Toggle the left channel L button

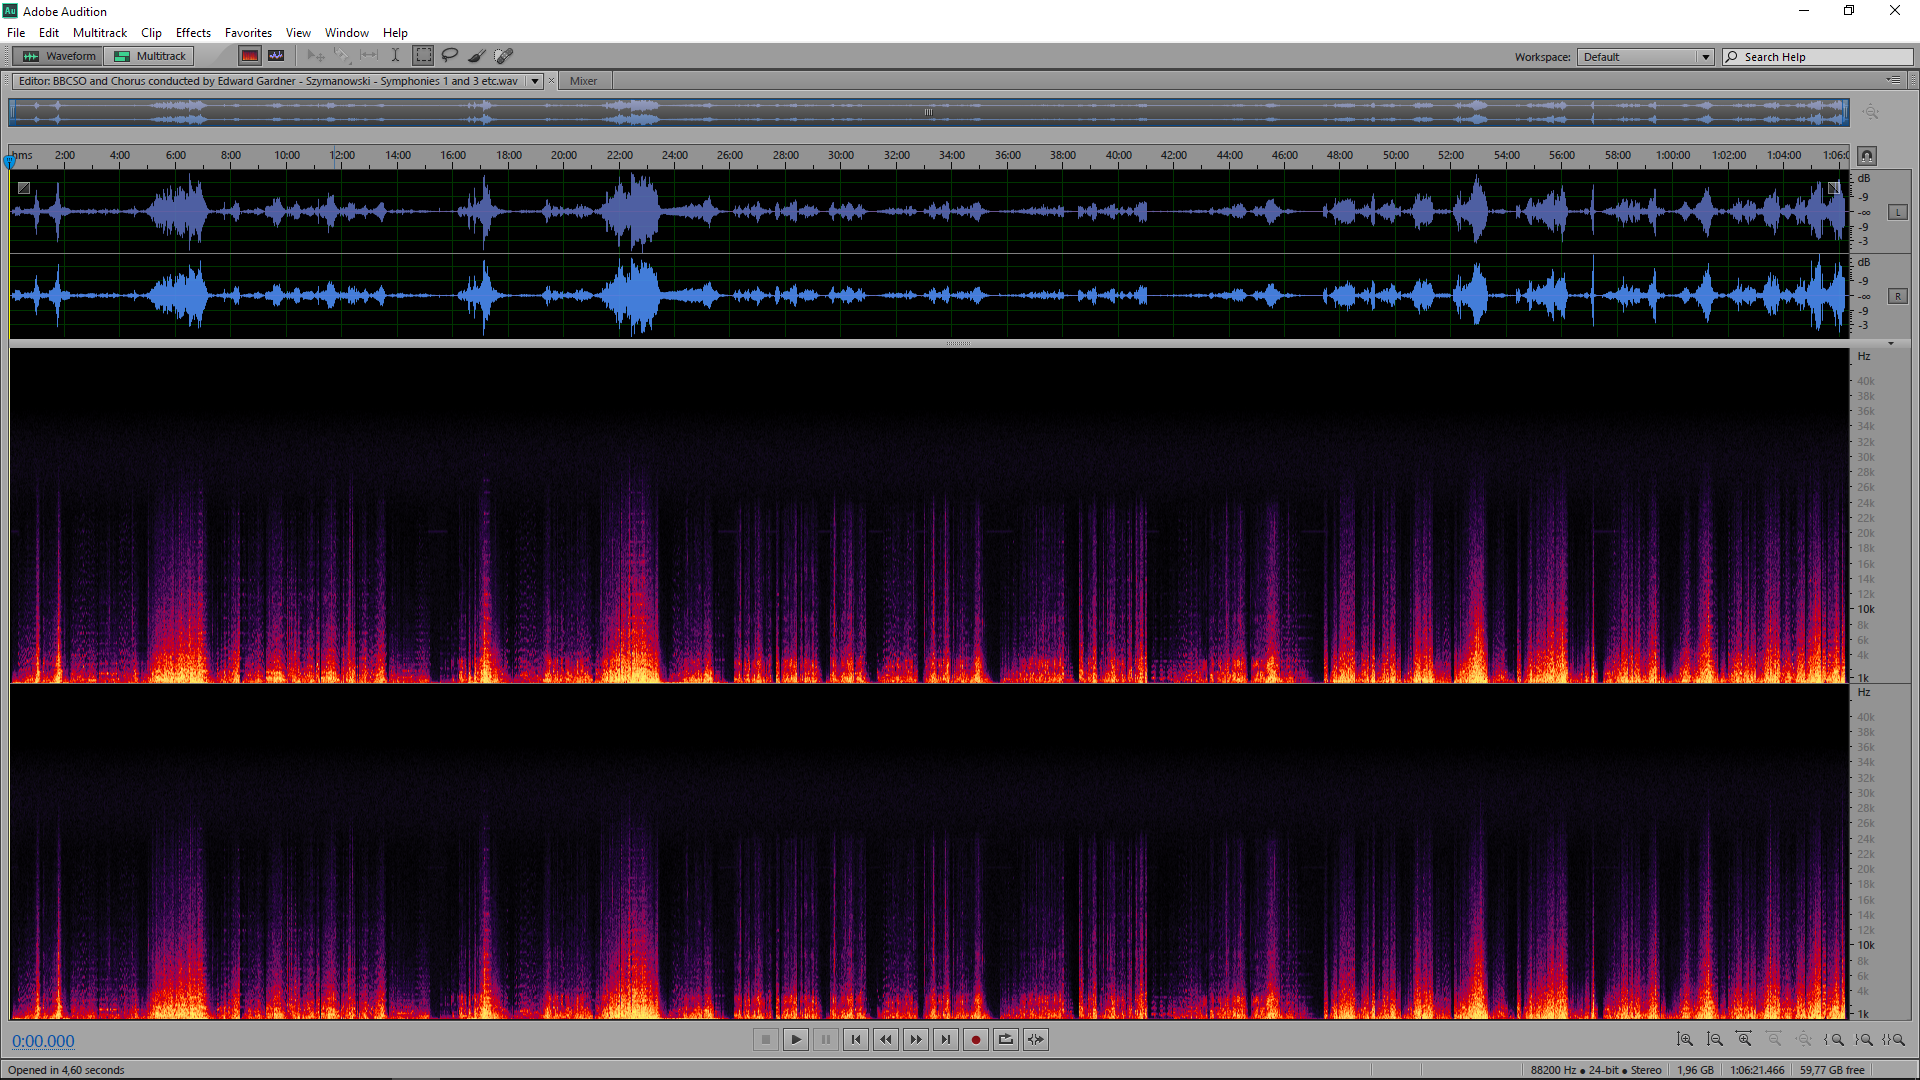coord(1897,212)
